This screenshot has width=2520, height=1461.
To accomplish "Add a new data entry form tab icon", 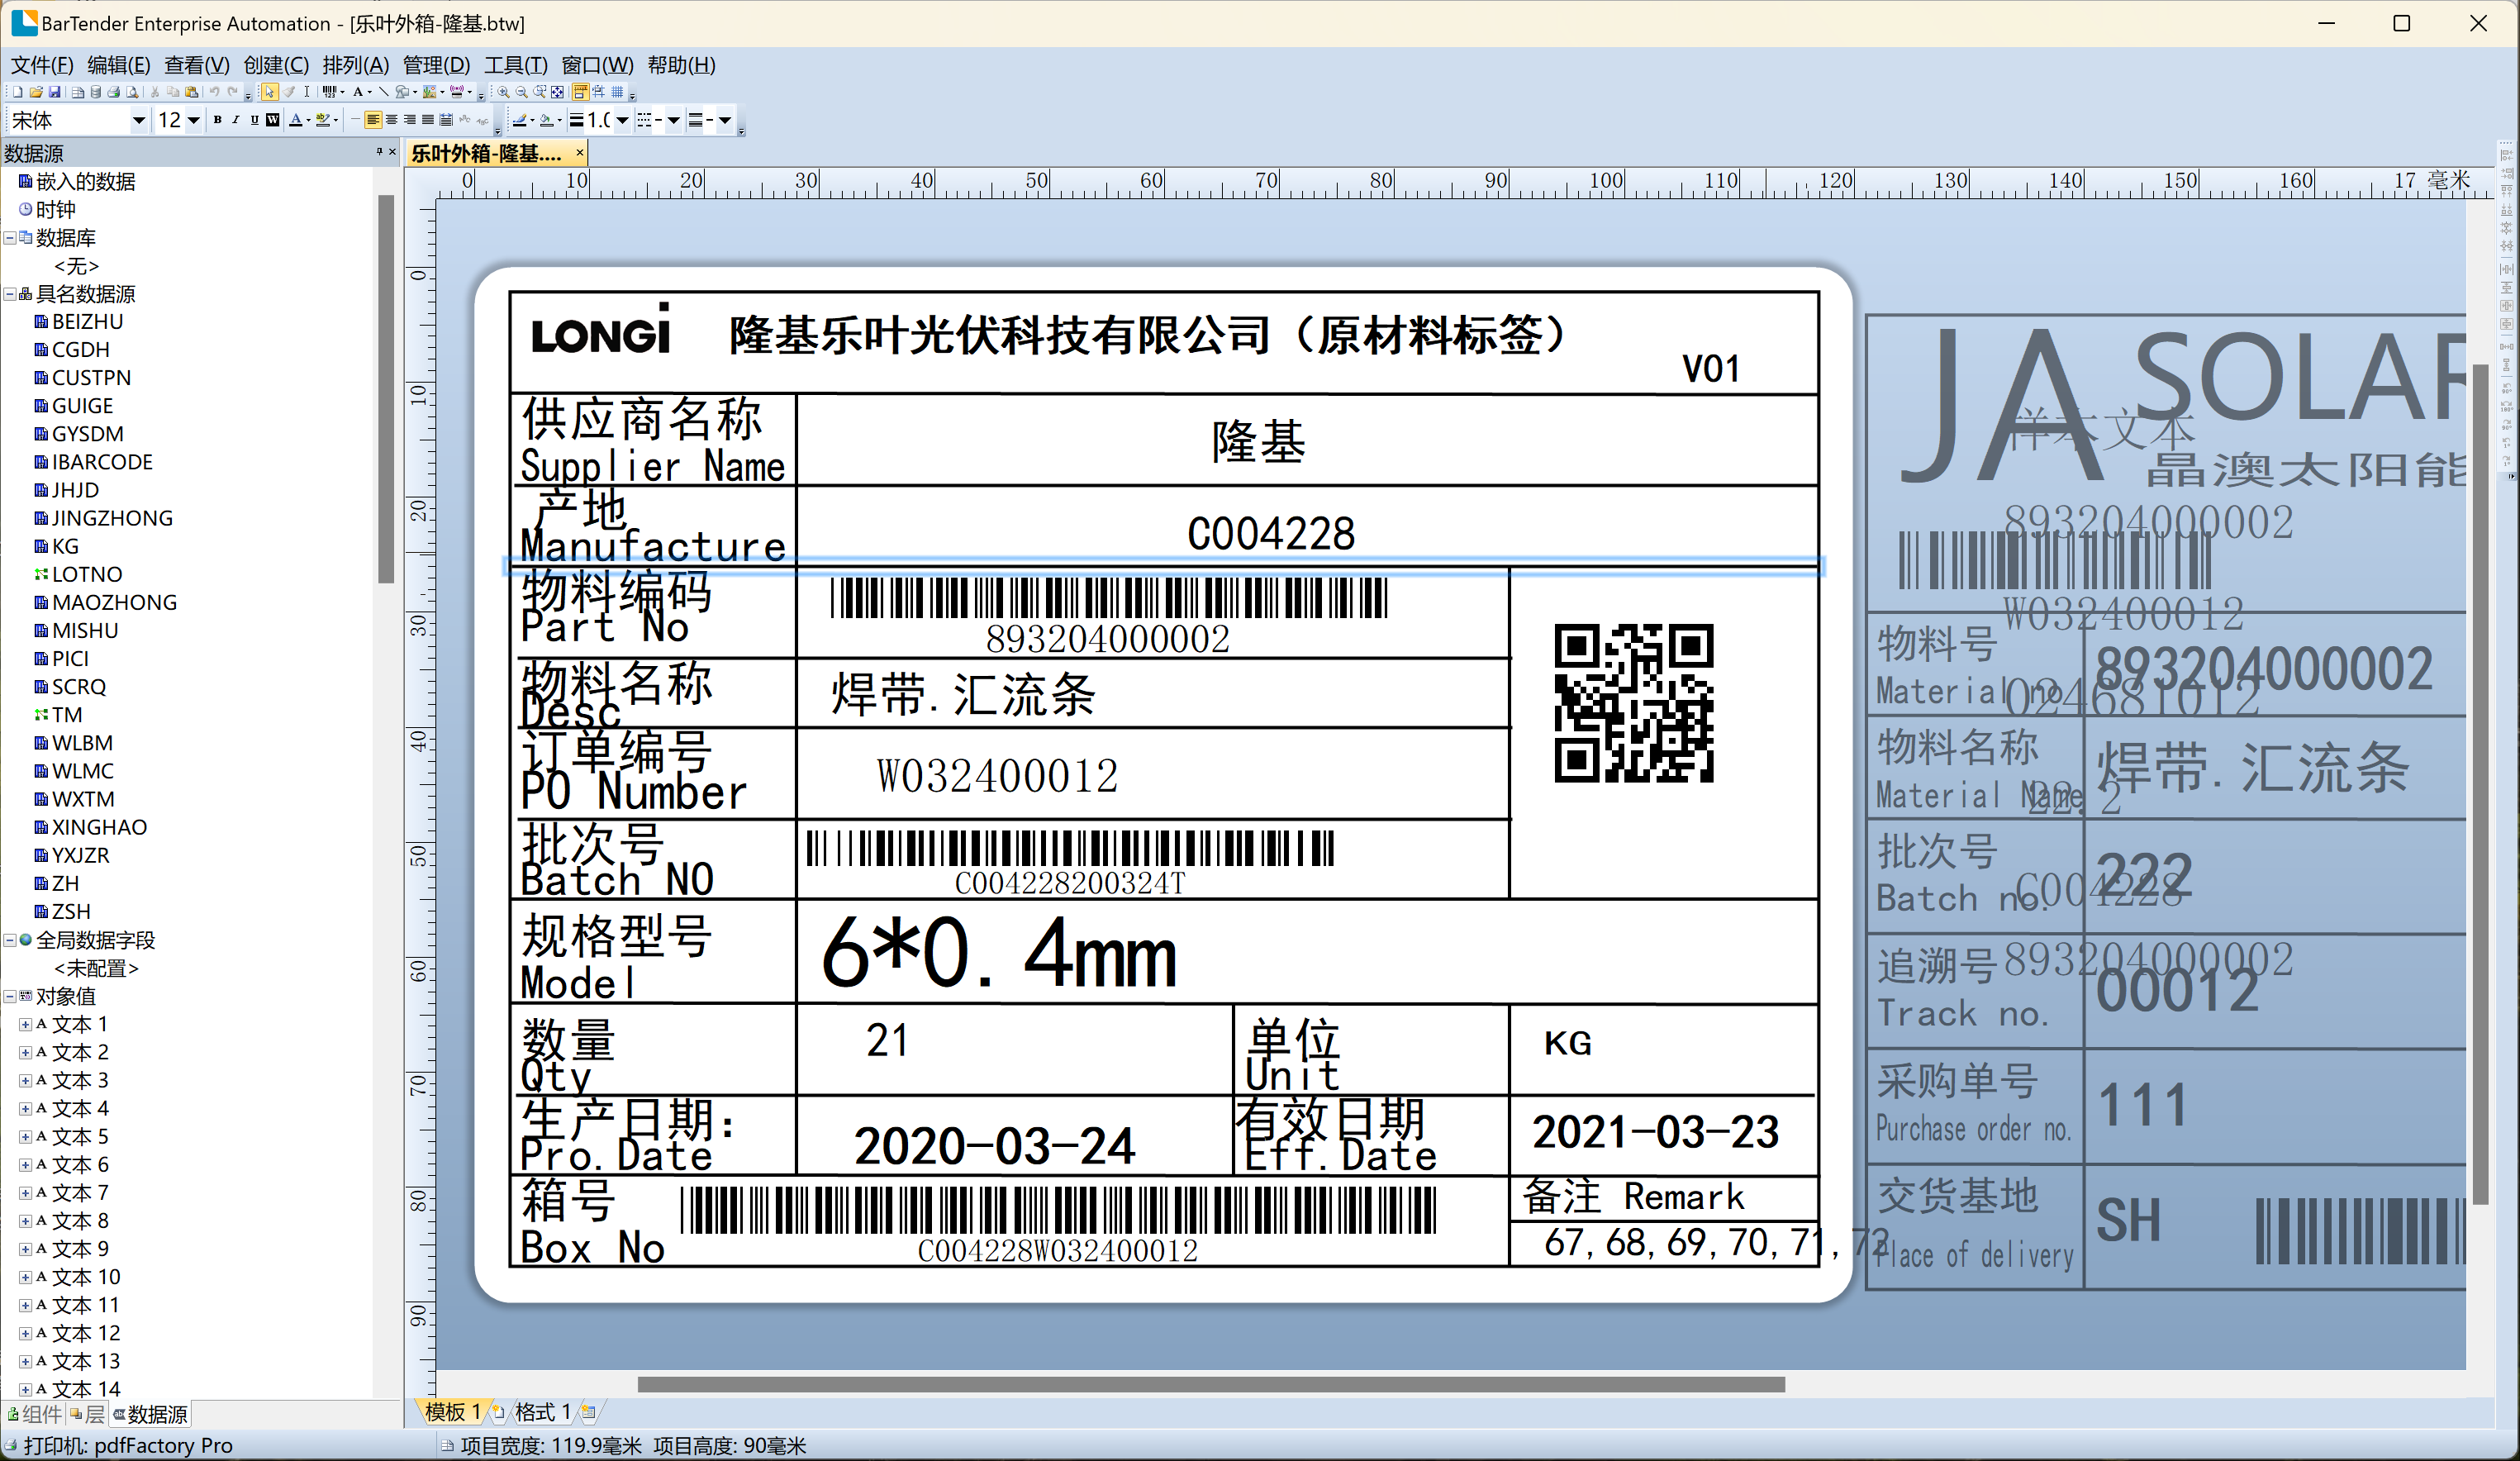I will (x=589, y=1412).
